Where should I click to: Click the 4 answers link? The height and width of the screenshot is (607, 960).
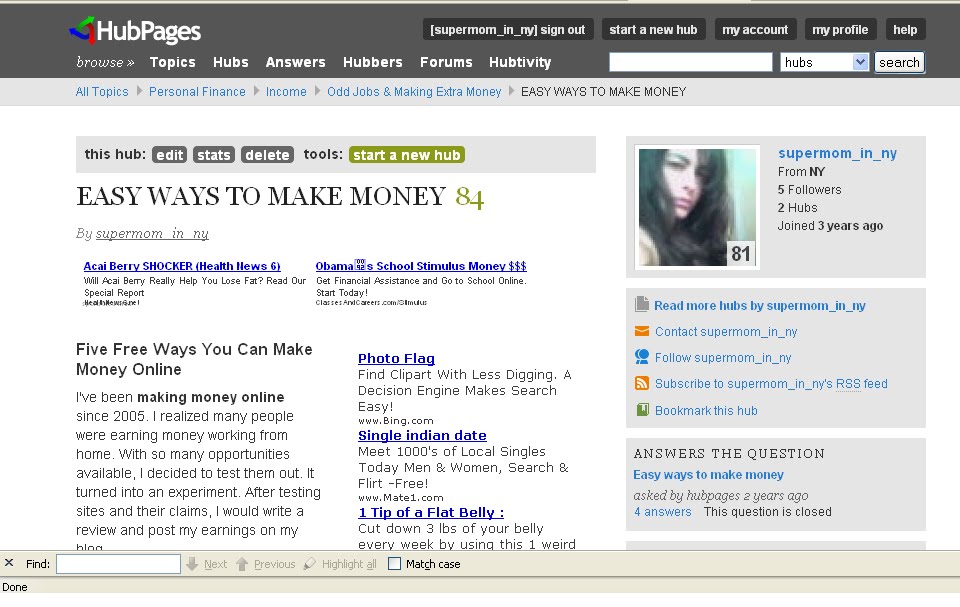[x=662, y=511]
